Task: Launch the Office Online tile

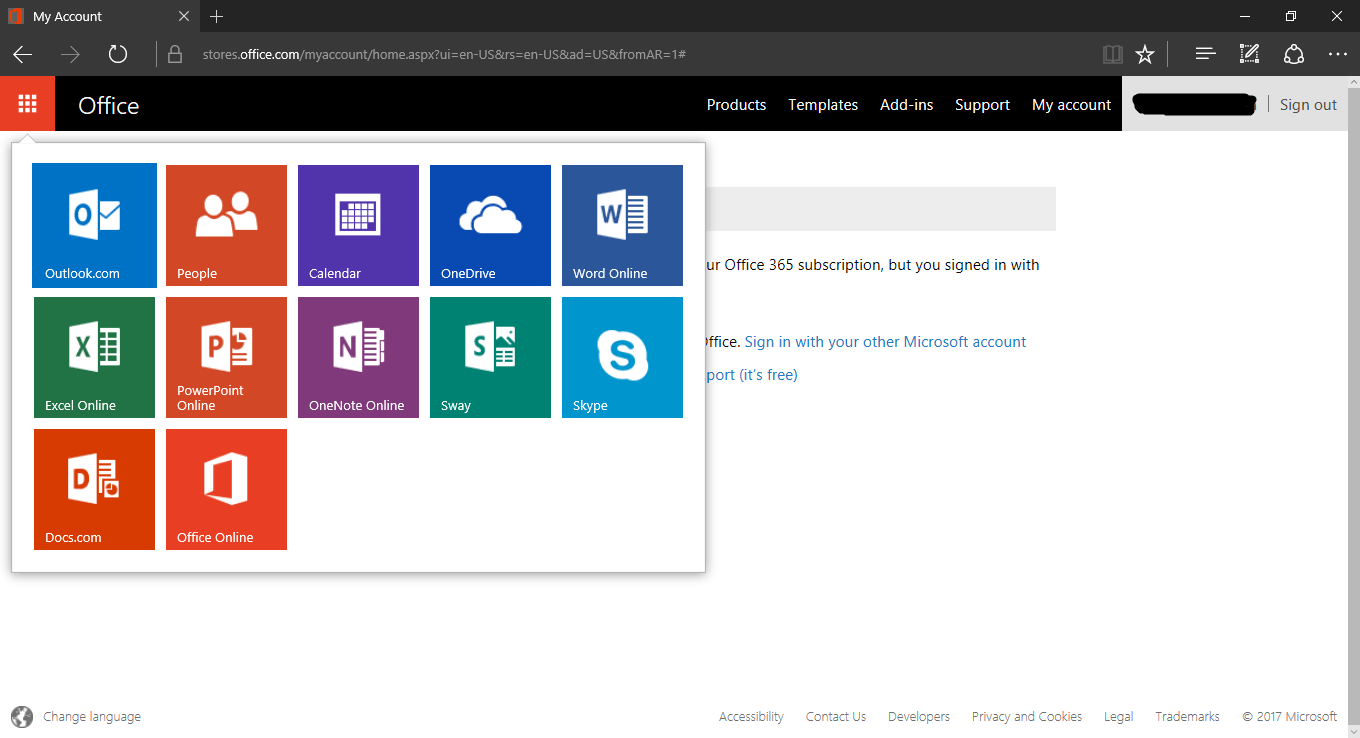Action: point(226,489)
